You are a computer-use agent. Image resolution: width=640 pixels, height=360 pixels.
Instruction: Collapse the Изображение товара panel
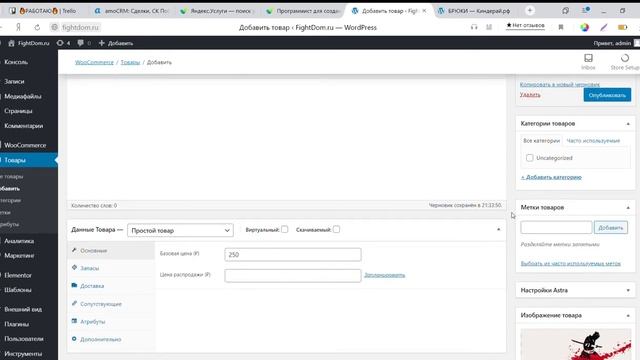click(x=628, y=316)
